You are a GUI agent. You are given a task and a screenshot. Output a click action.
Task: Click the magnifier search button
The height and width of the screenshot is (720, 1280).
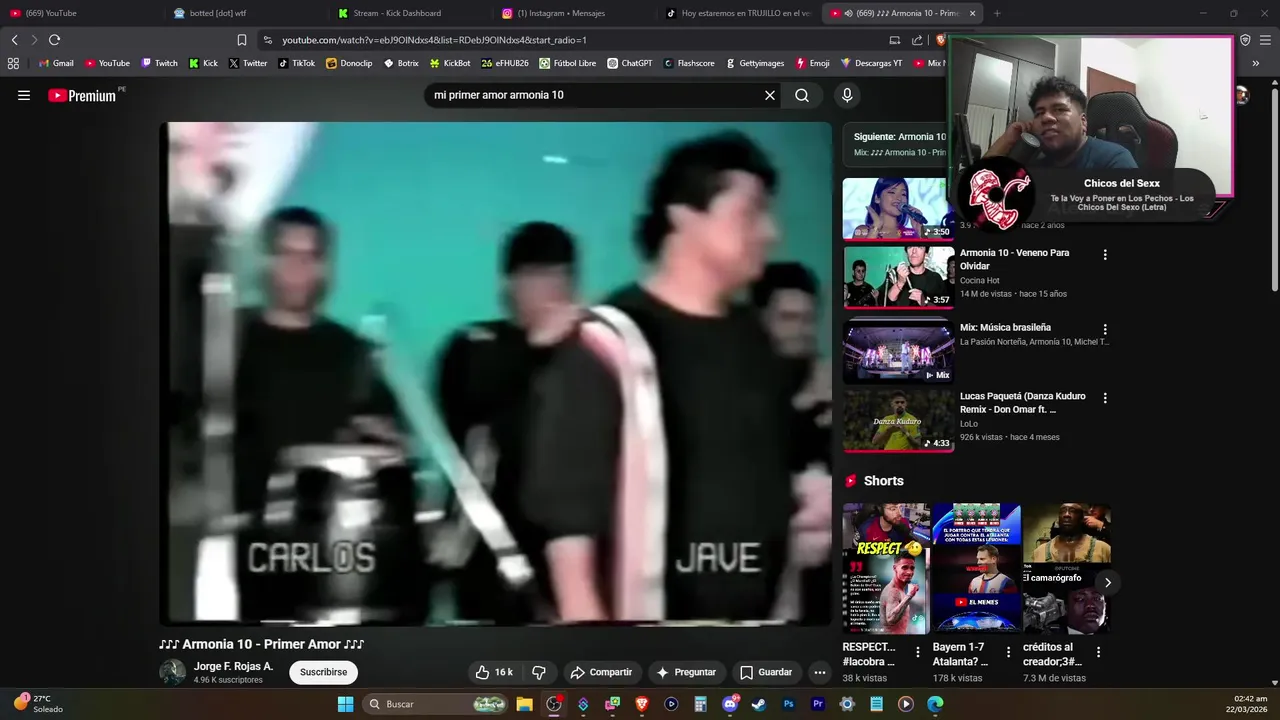coord(802,95)
